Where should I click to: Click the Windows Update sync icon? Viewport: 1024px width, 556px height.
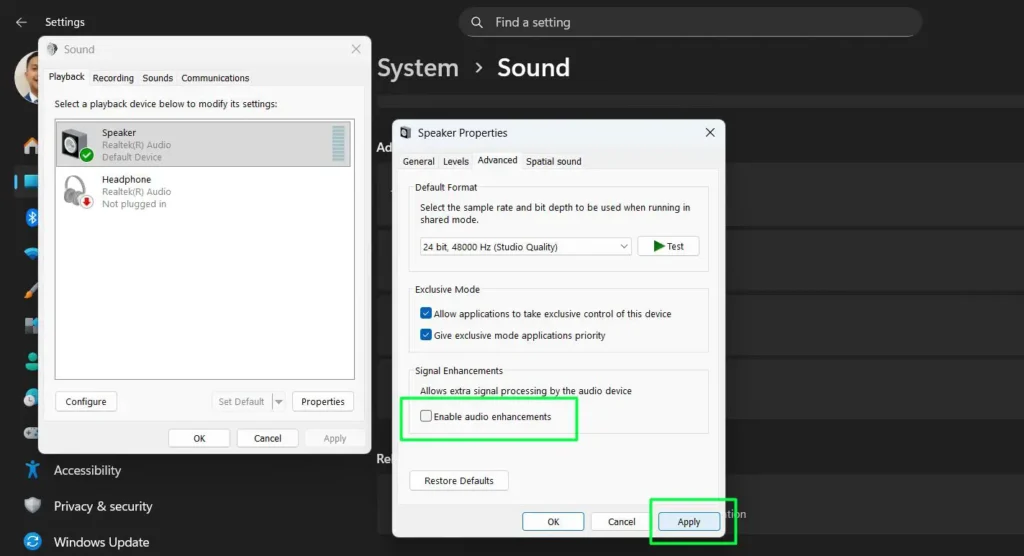(32, 542)
